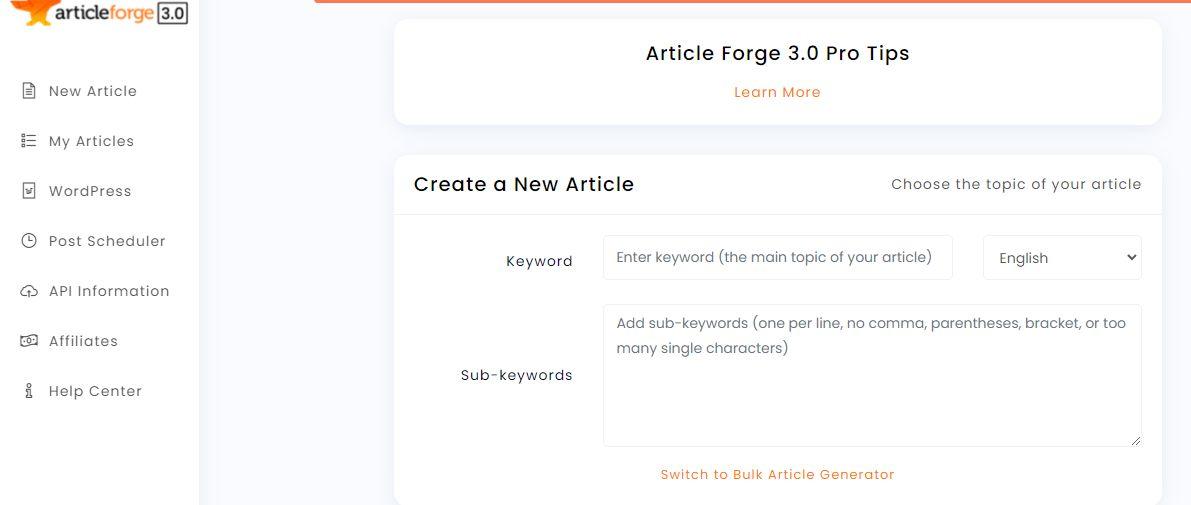Click the My Articles list icon
Image resolution: width=1191 pixels, height=505 pixels.
(x=29, y=141)
